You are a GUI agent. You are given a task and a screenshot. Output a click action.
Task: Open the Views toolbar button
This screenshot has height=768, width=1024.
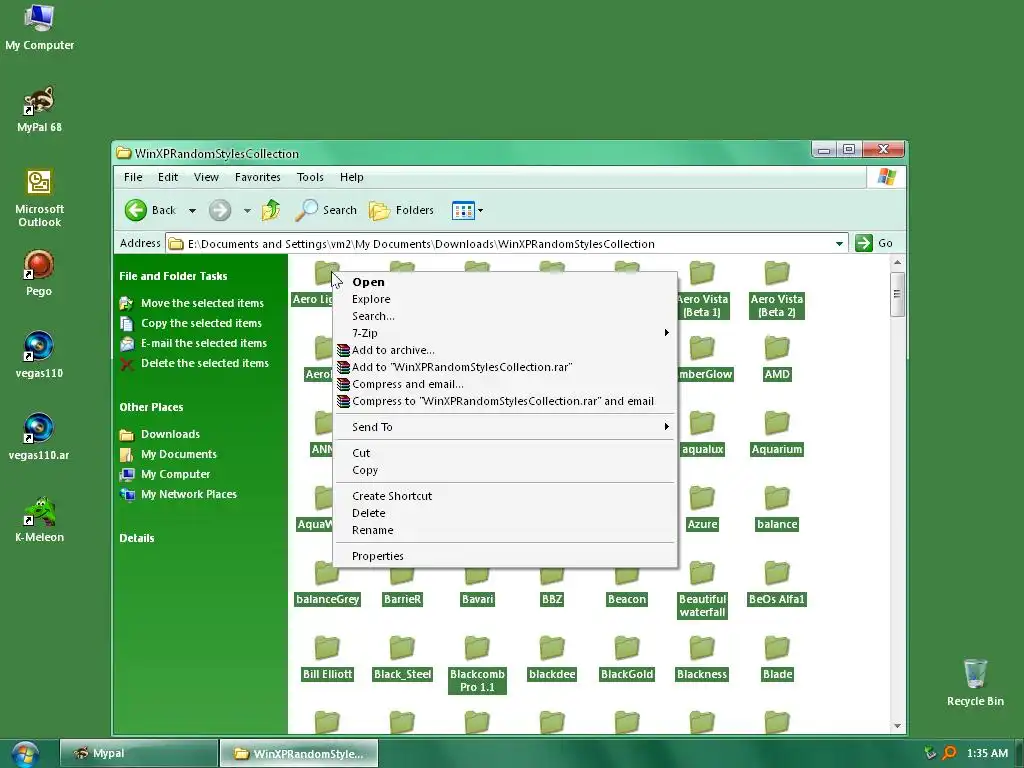[x=463, y=210]
